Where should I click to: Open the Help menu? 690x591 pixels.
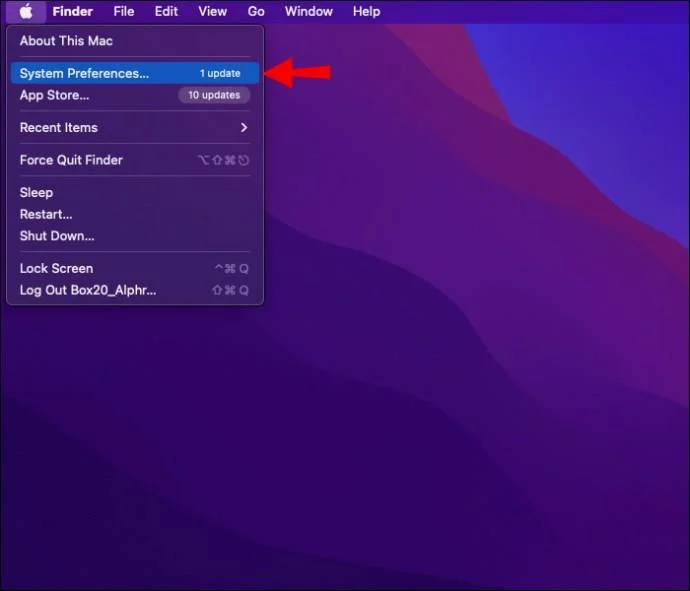pyautogui.click(x=366, y=11)
